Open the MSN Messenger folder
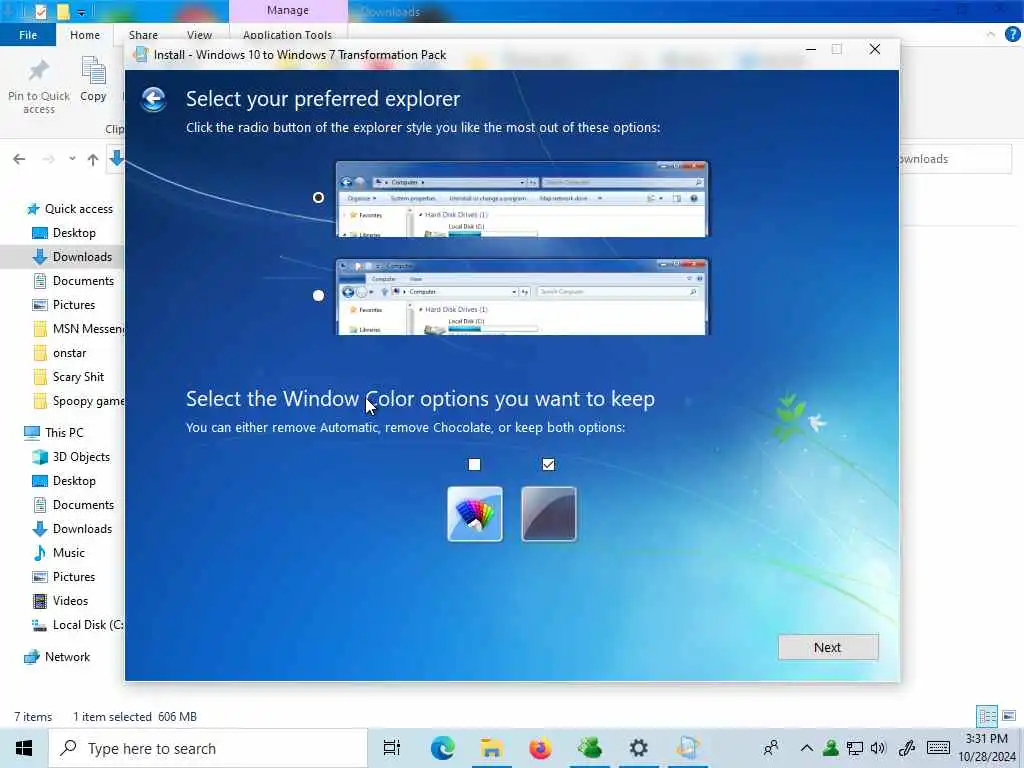 click(78, 329)
